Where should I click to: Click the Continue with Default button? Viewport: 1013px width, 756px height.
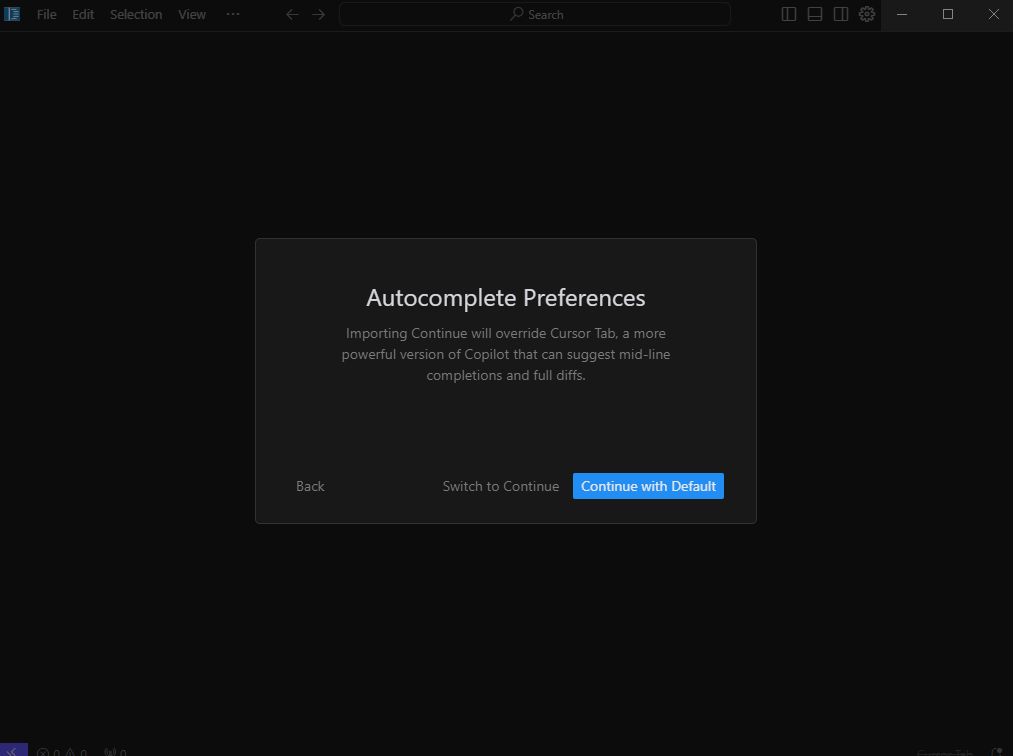point(648,486)
